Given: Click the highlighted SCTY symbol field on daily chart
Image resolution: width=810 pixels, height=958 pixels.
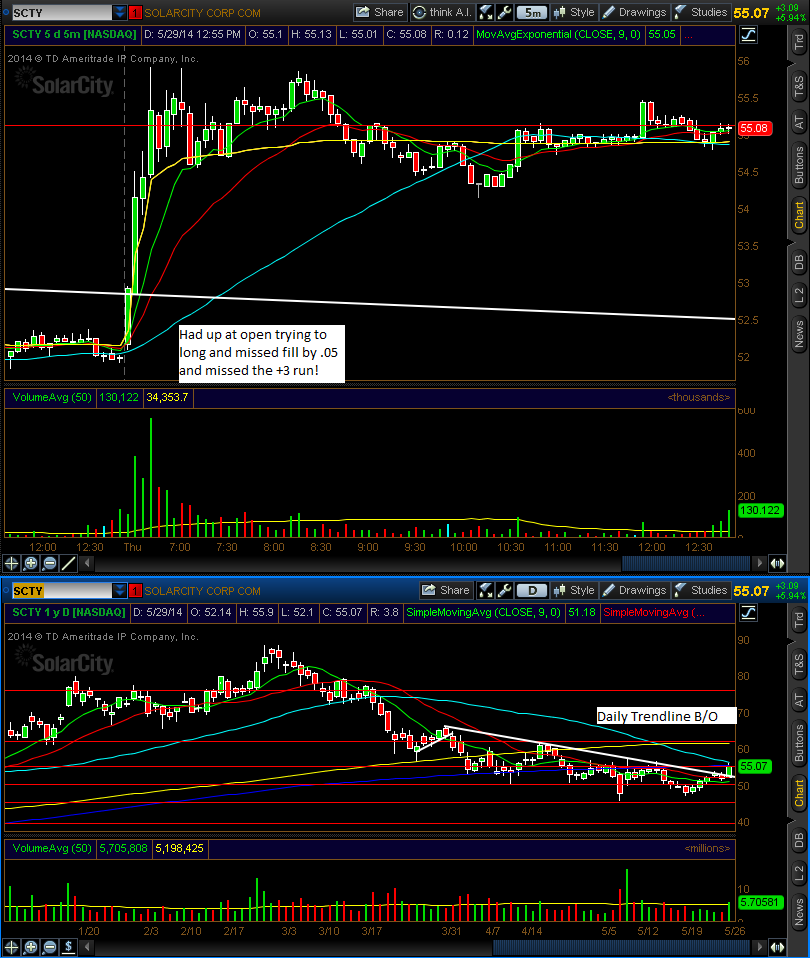Looking at the screenshot, I should 62,591.
